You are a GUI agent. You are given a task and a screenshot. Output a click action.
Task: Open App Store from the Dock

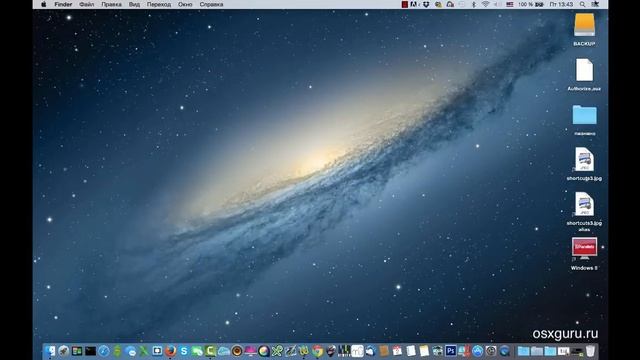tap(477, 351)
